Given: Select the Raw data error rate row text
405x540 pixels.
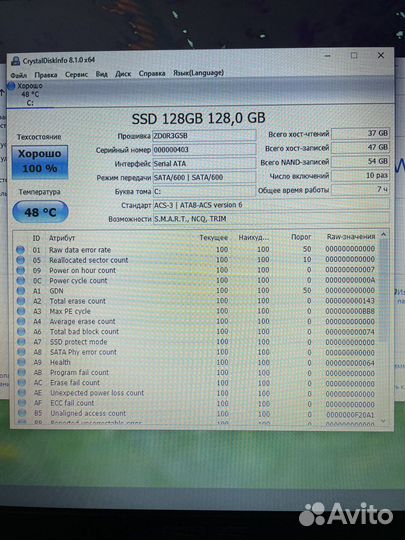Looking at the screenshot, I should (x=80, y=250).
